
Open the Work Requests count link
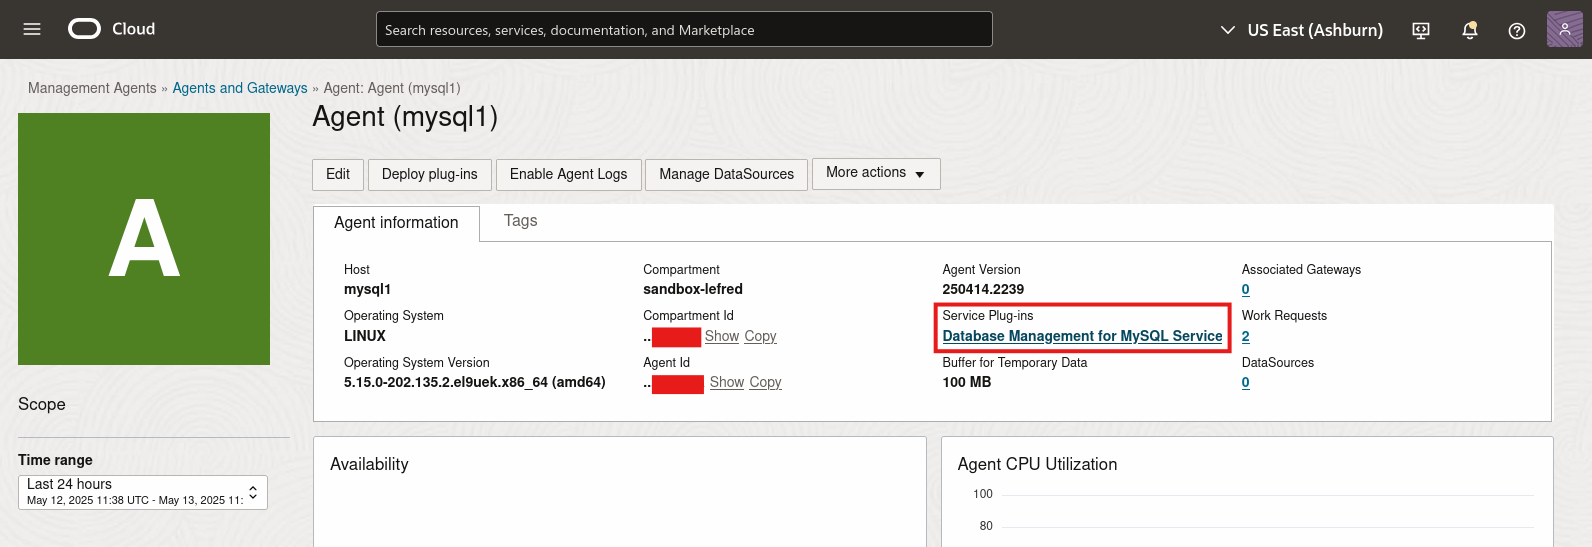[x=1245, y=336]
